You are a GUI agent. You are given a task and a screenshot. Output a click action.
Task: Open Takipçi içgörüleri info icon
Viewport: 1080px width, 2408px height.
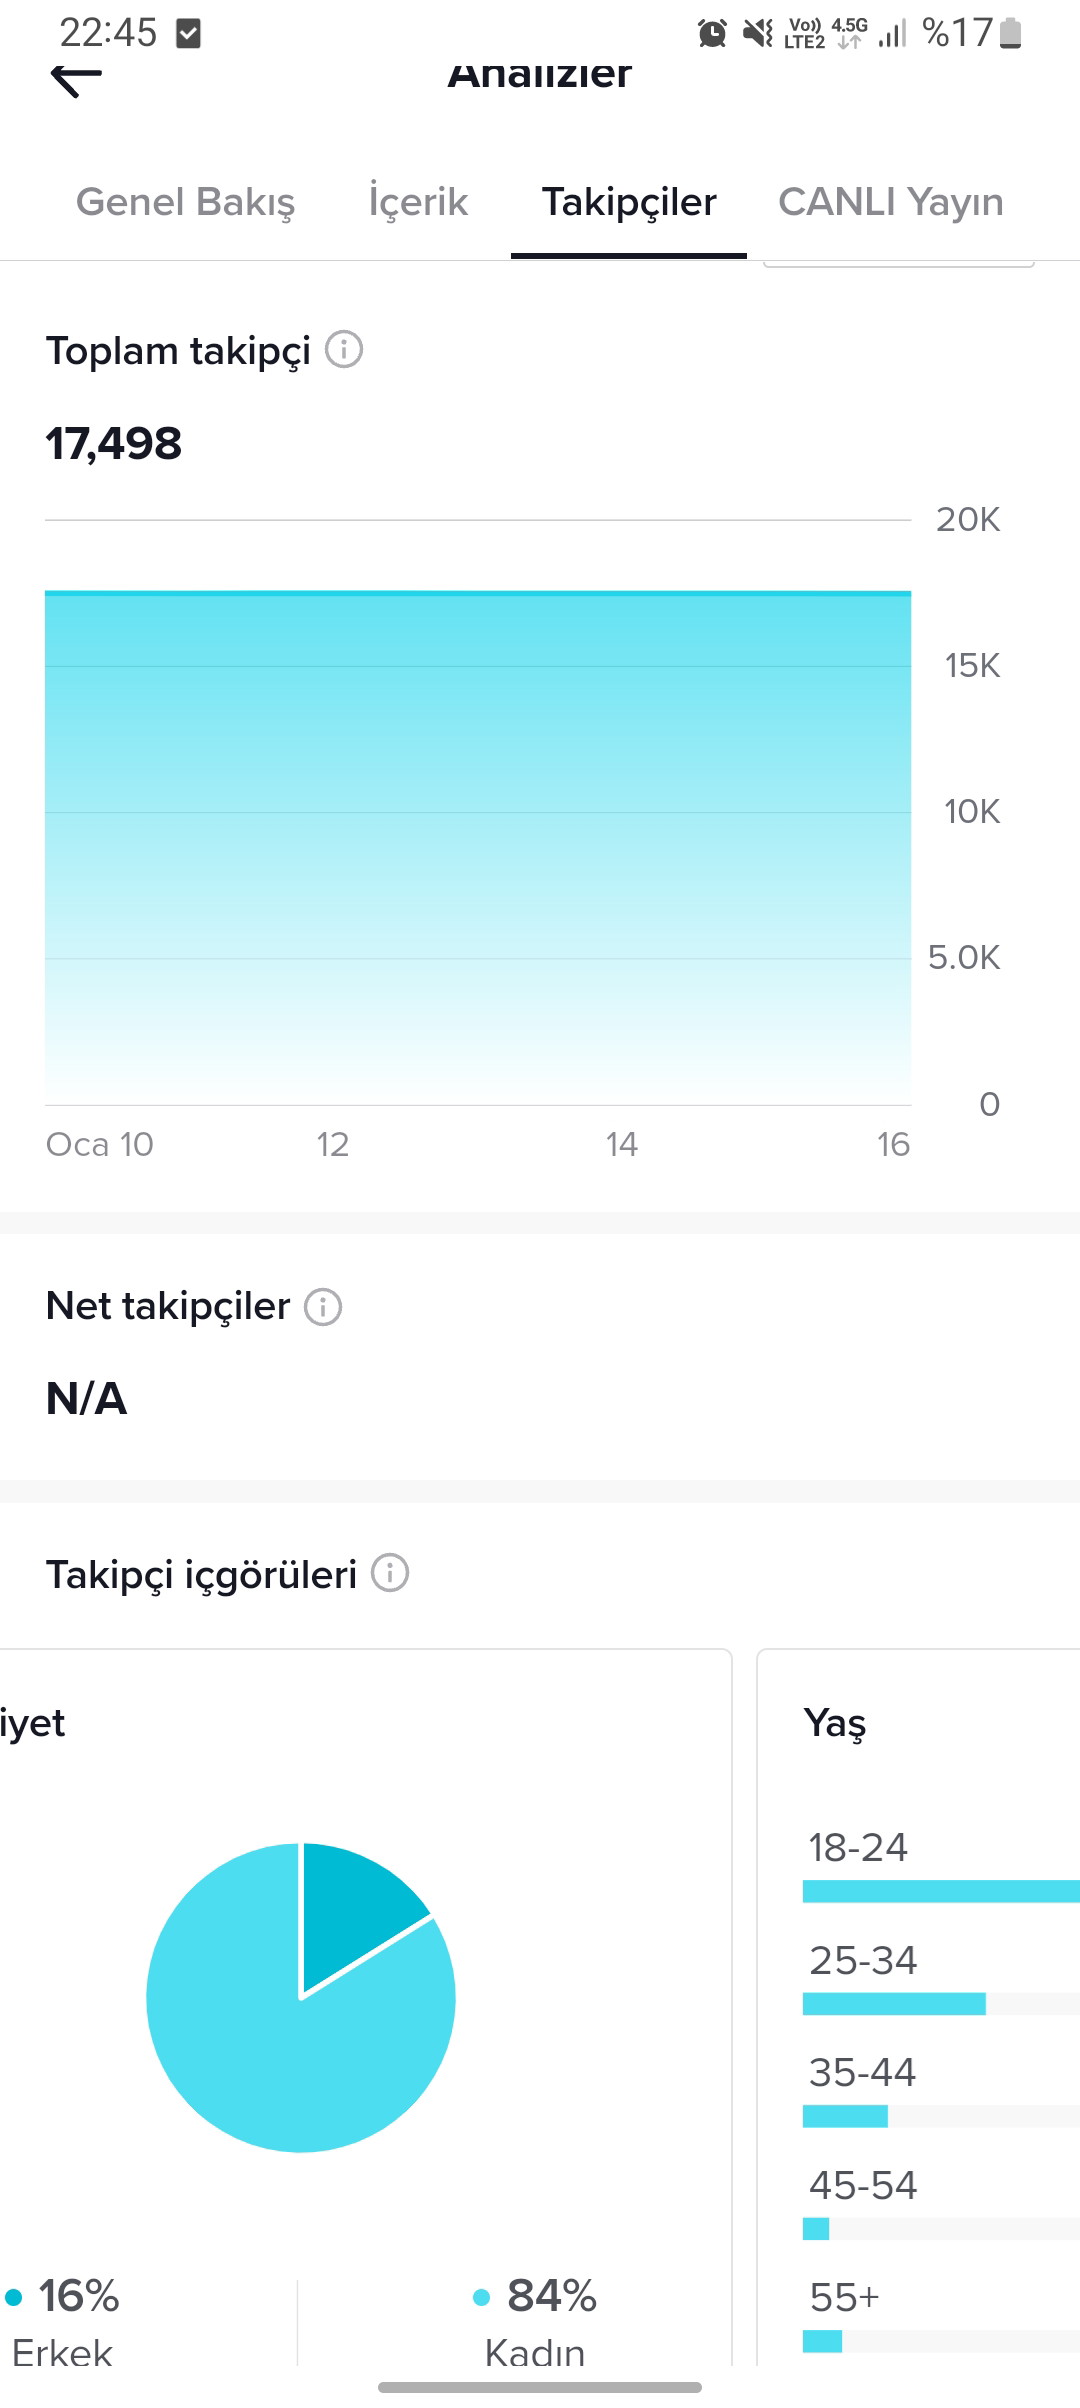[x=390, y=1573]
